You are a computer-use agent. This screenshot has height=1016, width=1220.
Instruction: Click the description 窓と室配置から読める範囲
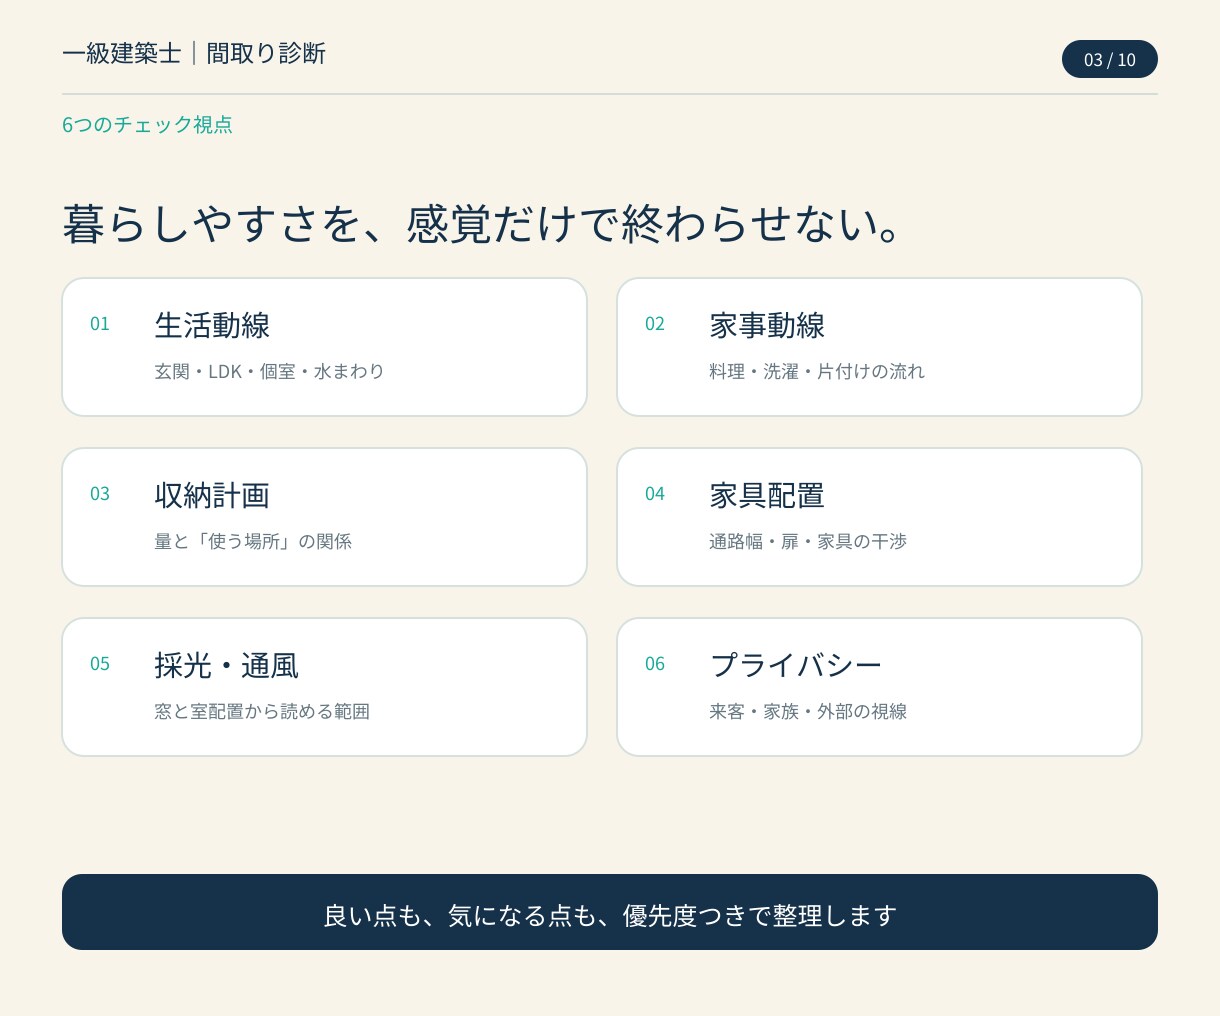tap(262, 711)
